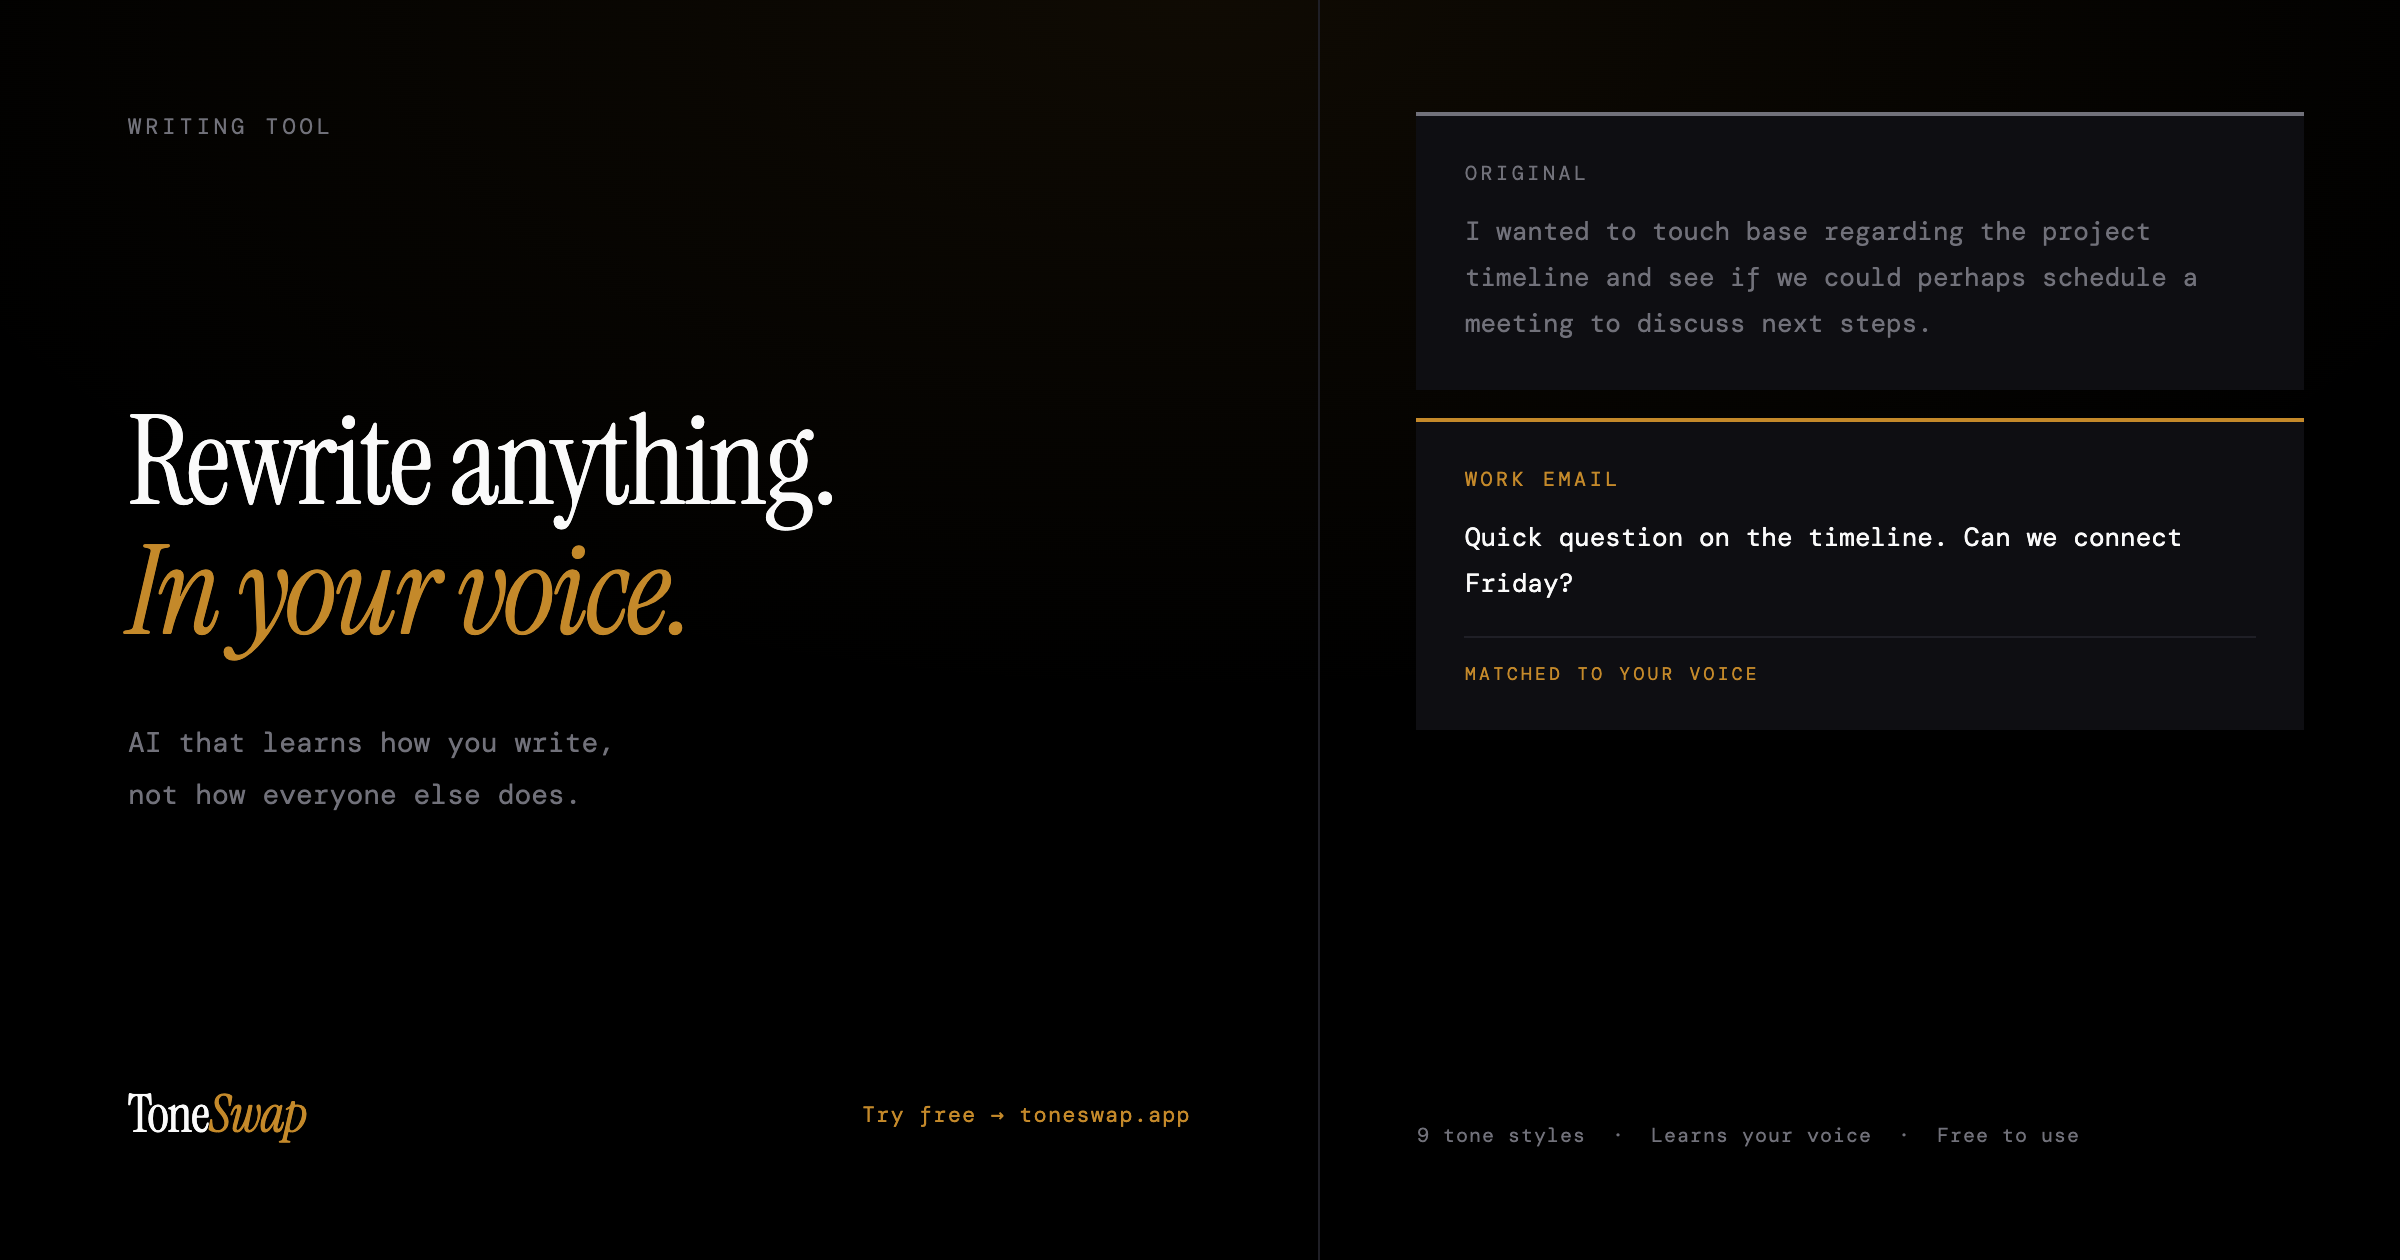The width and height of the screenshot is (2400, 1260).
Task: Click the gold bar above Work Email card
Action: 1860,420
